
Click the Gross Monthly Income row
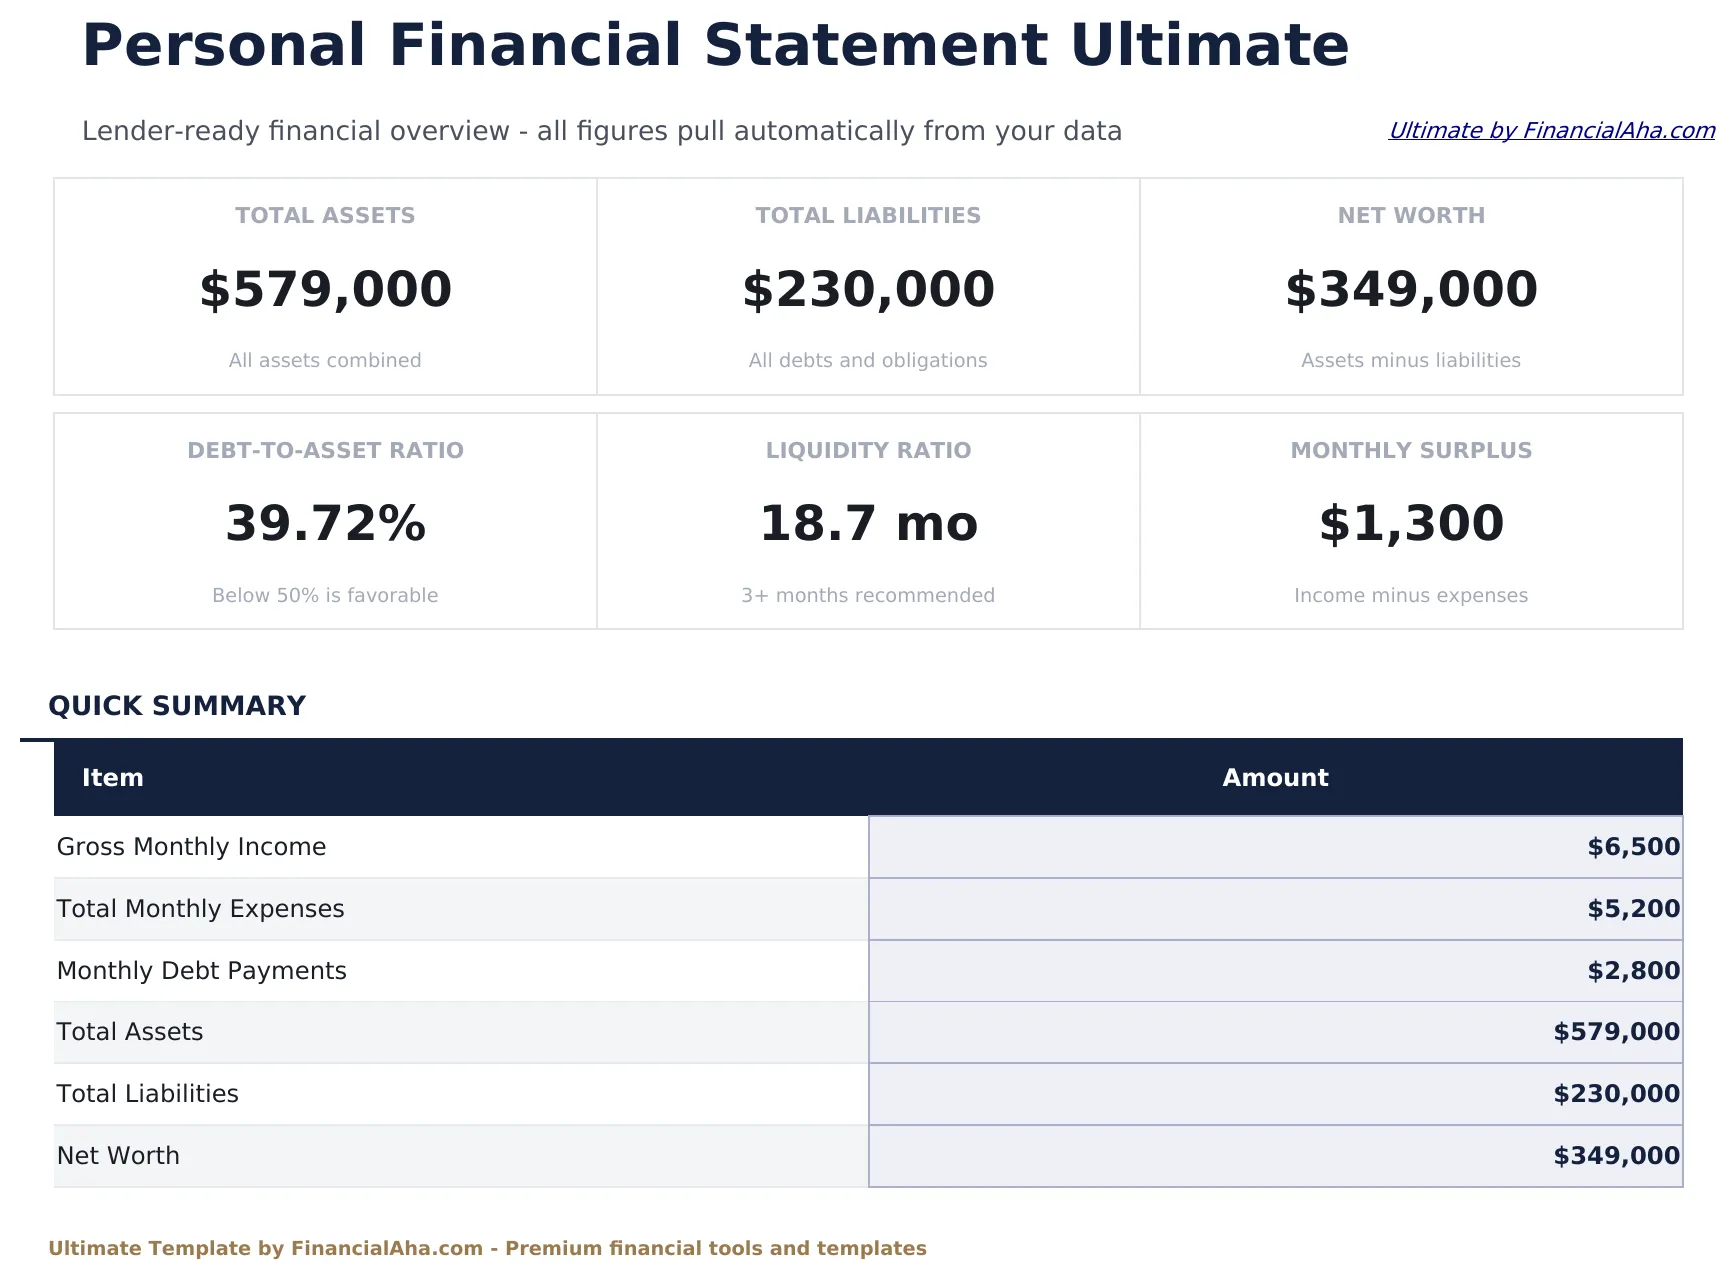[191, 847]
